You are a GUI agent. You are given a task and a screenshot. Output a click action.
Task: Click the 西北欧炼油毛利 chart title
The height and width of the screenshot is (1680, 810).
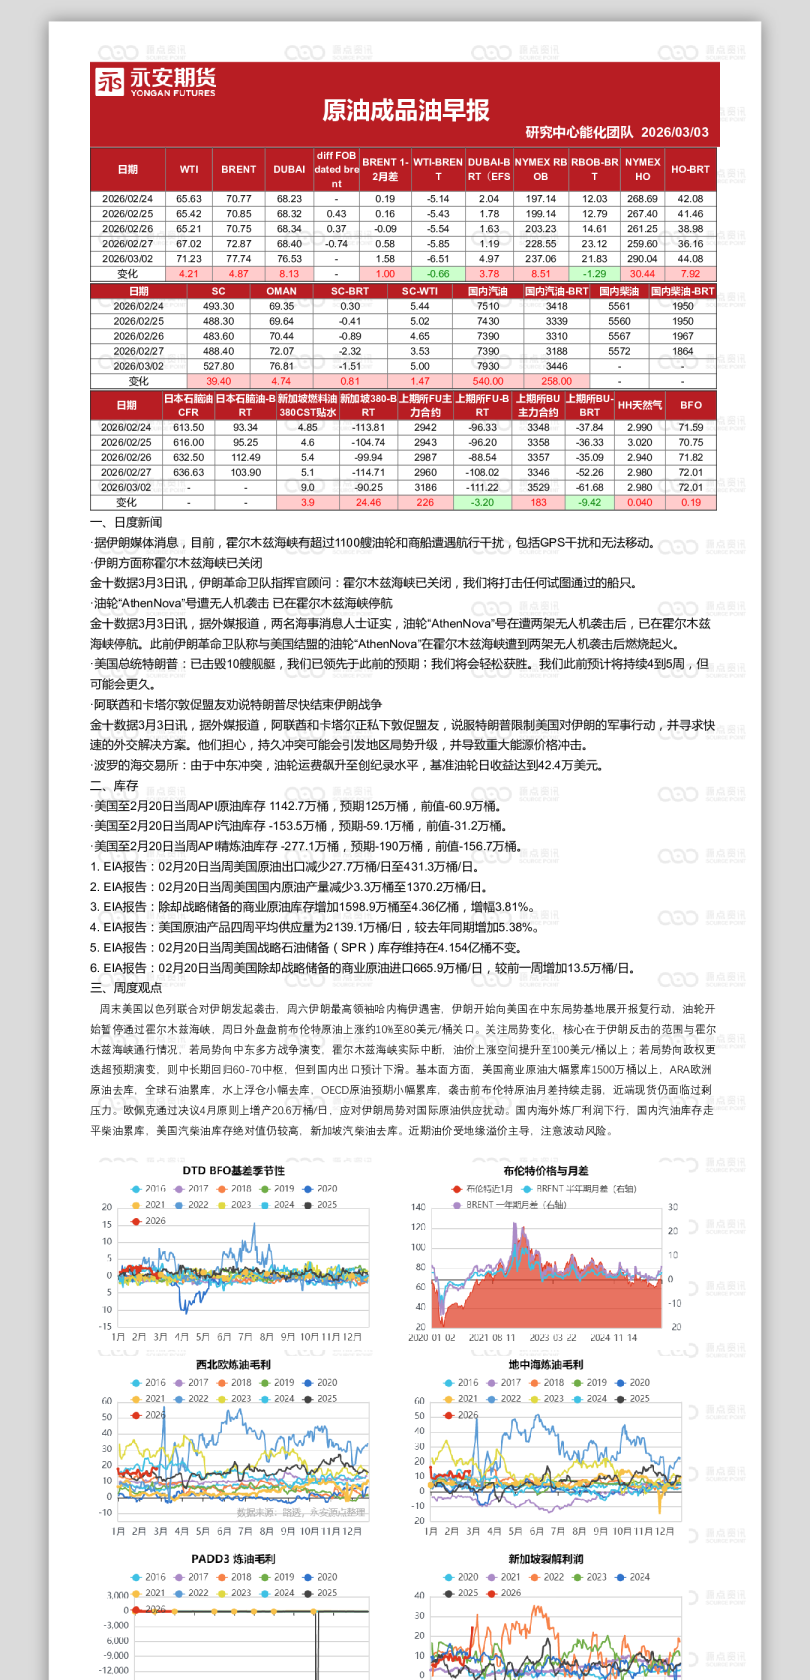coord(233,1365)
